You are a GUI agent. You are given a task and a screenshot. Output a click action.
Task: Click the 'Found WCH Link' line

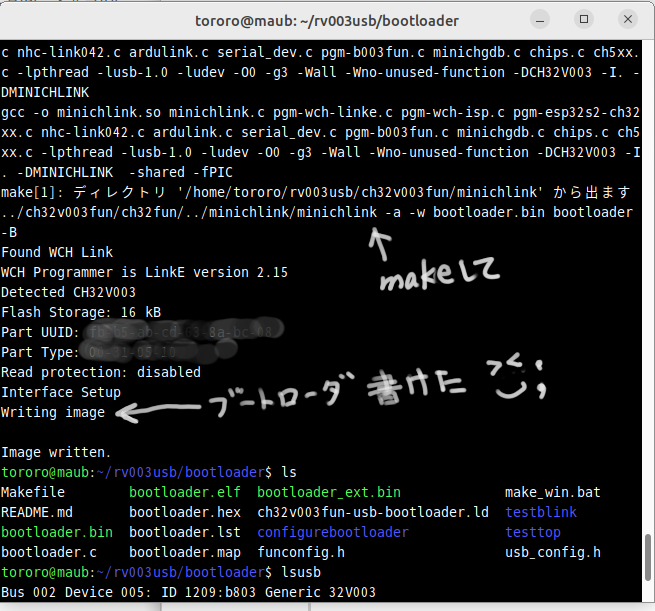pos(57,252)
